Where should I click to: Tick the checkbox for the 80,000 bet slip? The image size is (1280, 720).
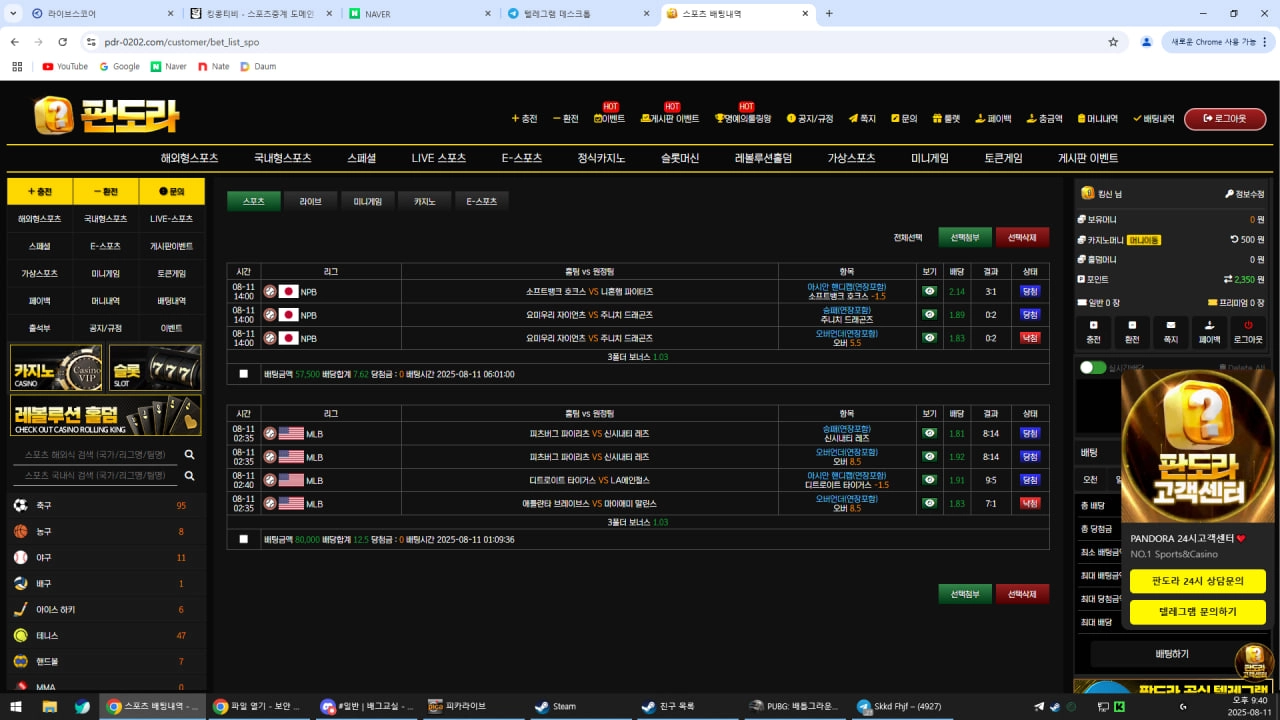[244, 539]
